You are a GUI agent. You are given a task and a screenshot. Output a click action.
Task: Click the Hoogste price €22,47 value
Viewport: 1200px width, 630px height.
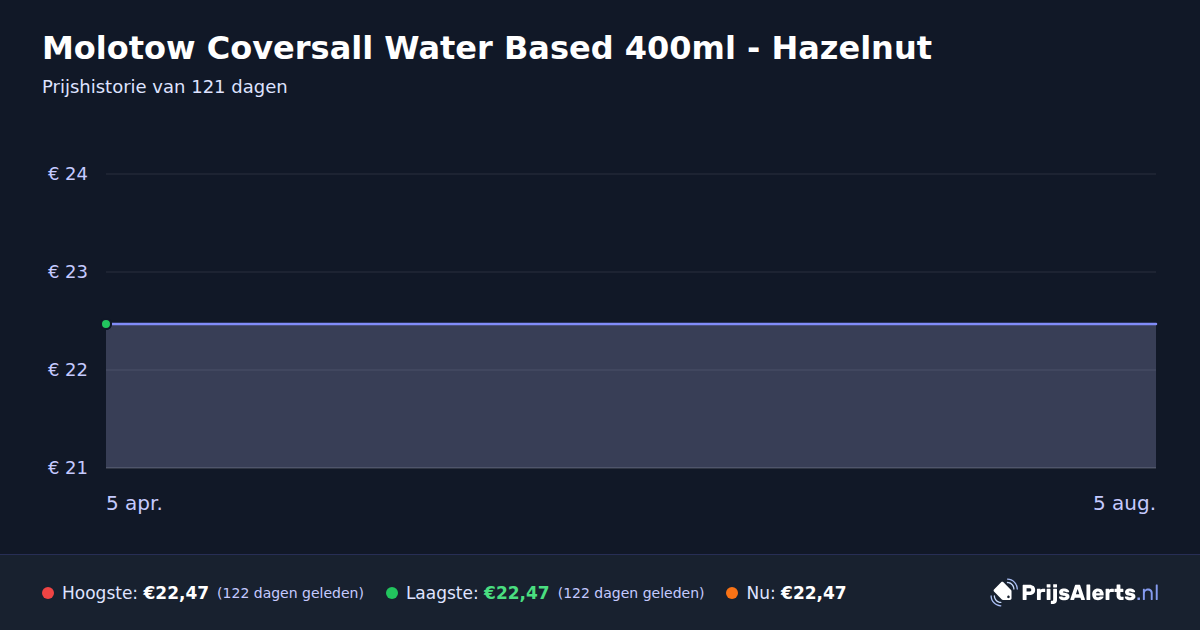(x=176, y=593)
